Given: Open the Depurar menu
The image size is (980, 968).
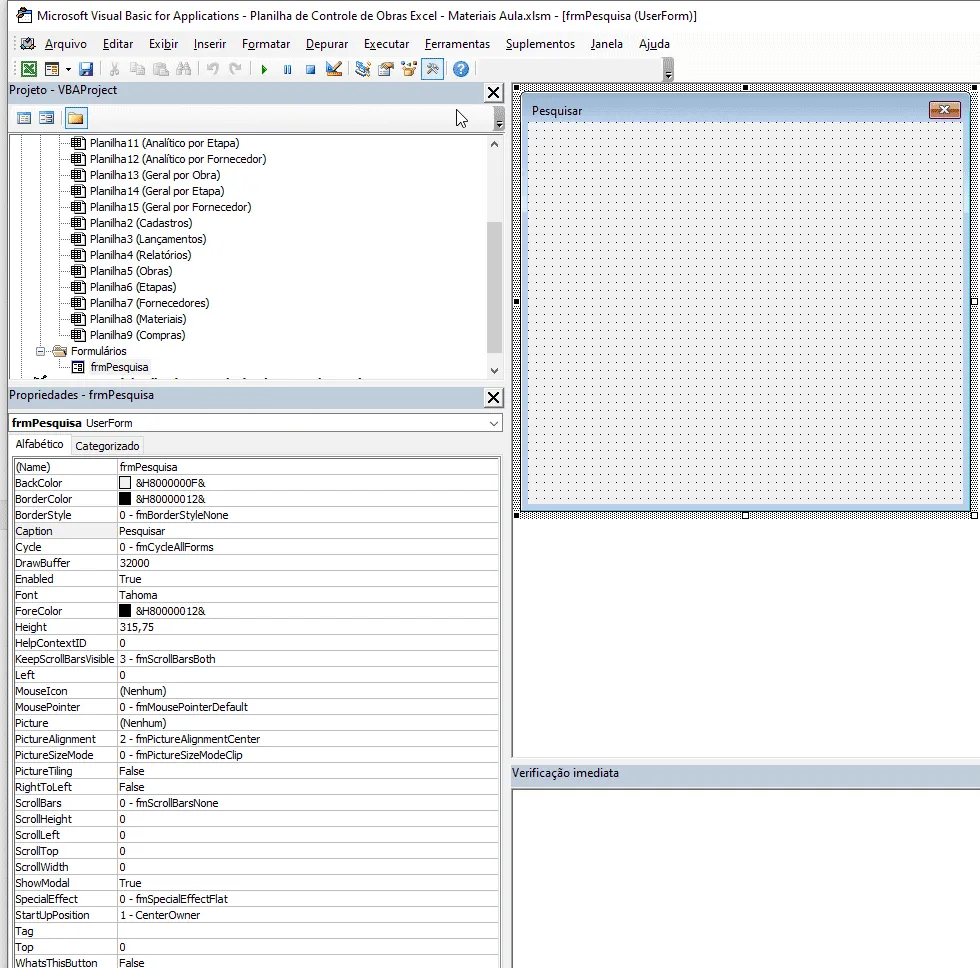Looking at the screenshot, I should pyautogui.click(x=327, y=44).
